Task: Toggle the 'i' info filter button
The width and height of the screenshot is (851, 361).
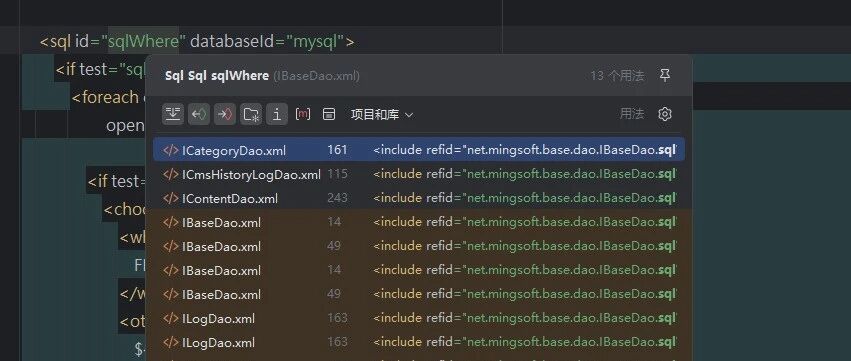Action: tap(277, 114)
